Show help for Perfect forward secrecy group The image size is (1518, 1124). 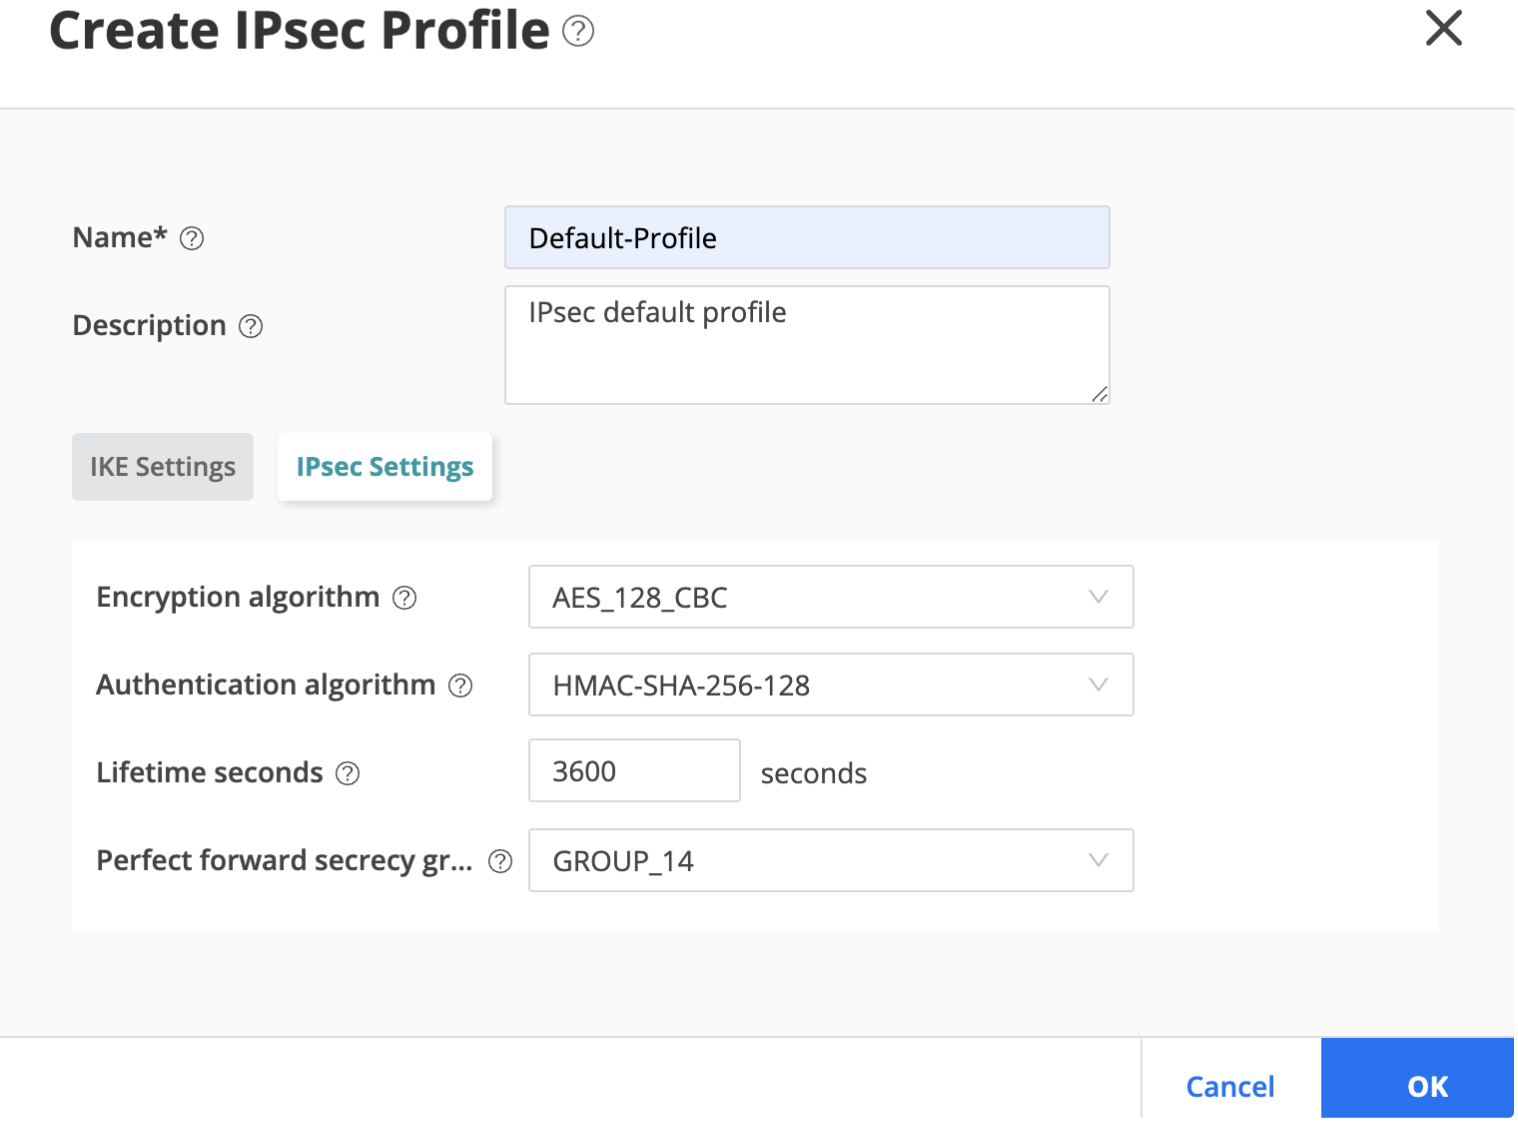click(500, 861)
